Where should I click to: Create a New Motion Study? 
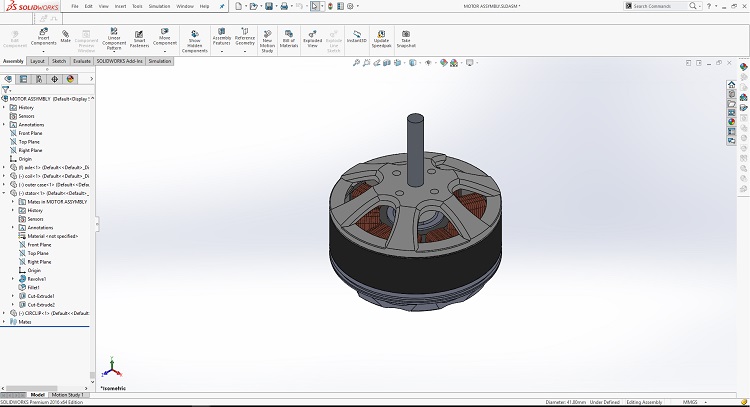[267, 41]
